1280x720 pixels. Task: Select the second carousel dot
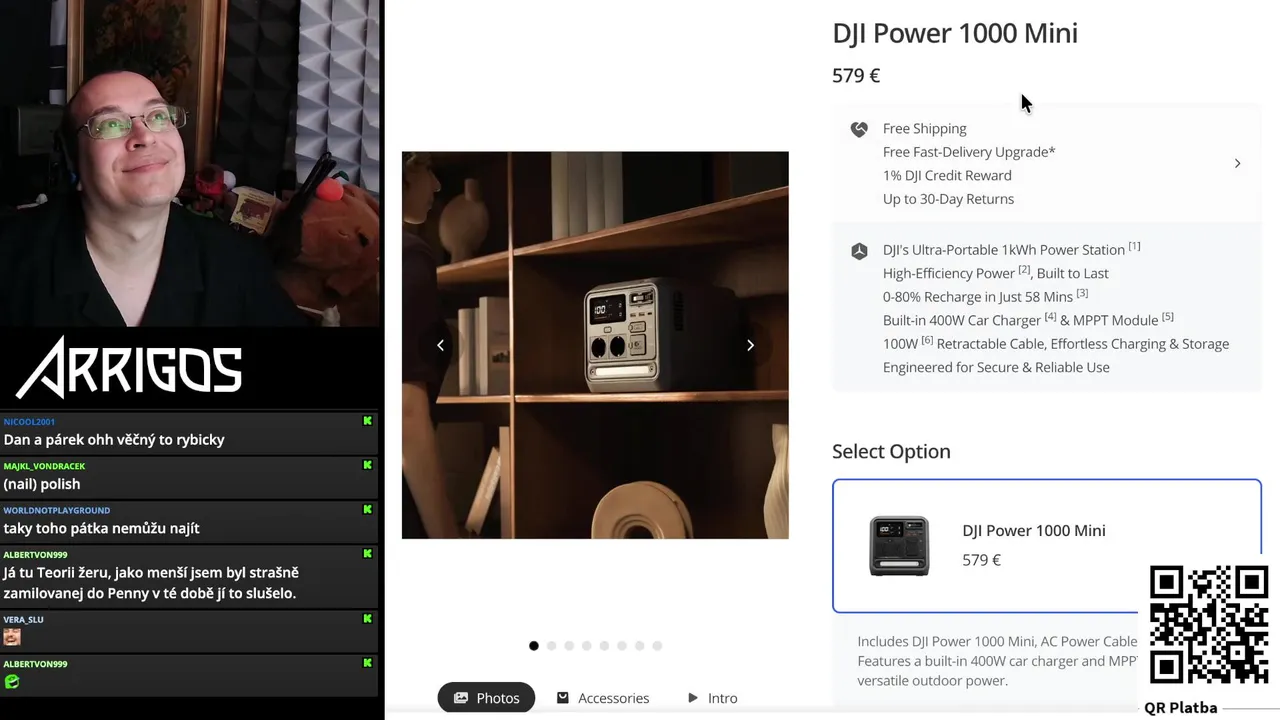click(552, 646)
